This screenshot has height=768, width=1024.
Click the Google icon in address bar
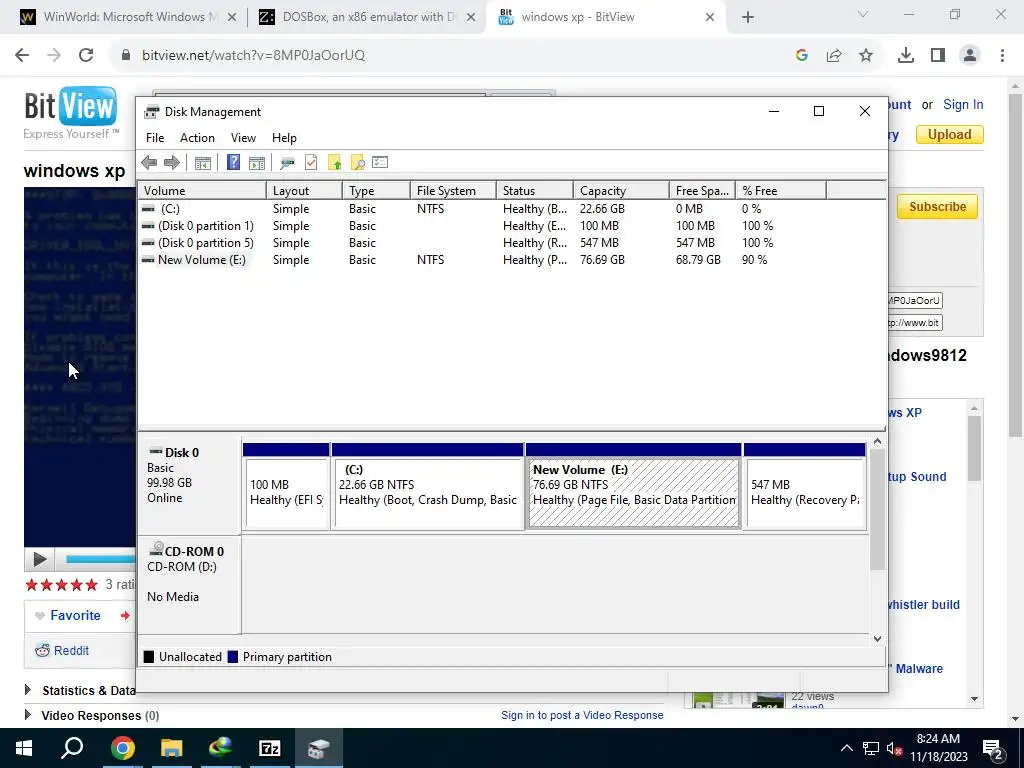tap(802, 56)
